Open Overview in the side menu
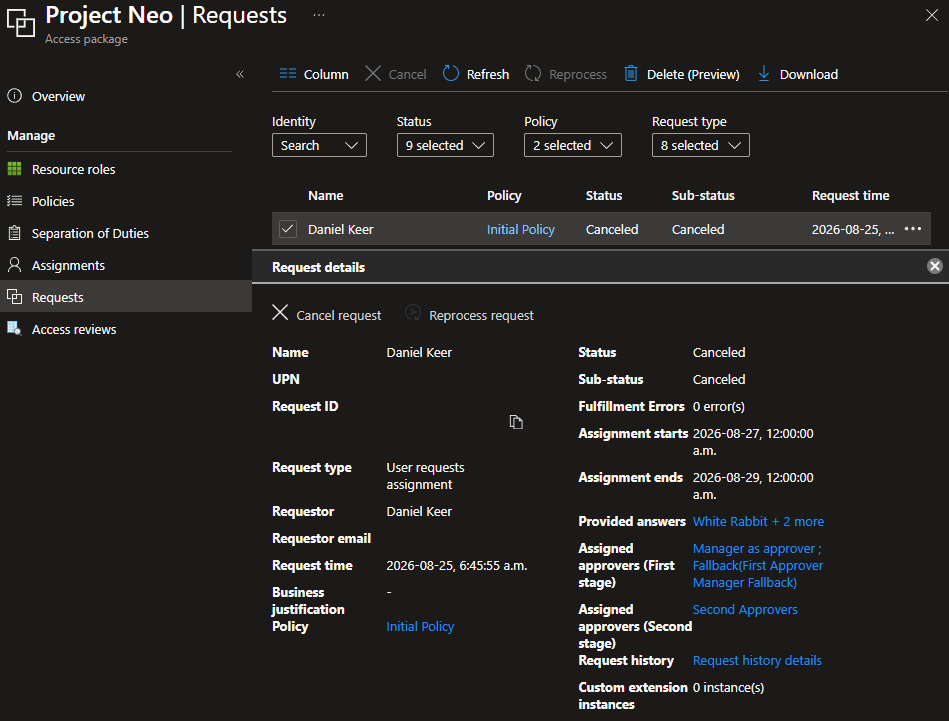The height and width of the screenshot is (721, 949). point(58,96)
